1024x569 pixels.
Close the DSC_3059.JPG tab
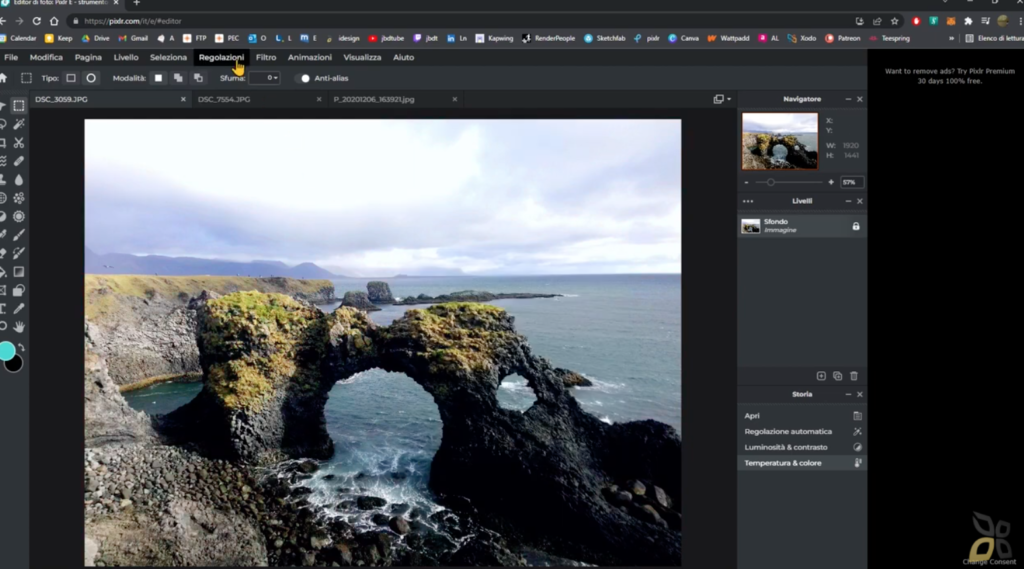tap(183, 99)
